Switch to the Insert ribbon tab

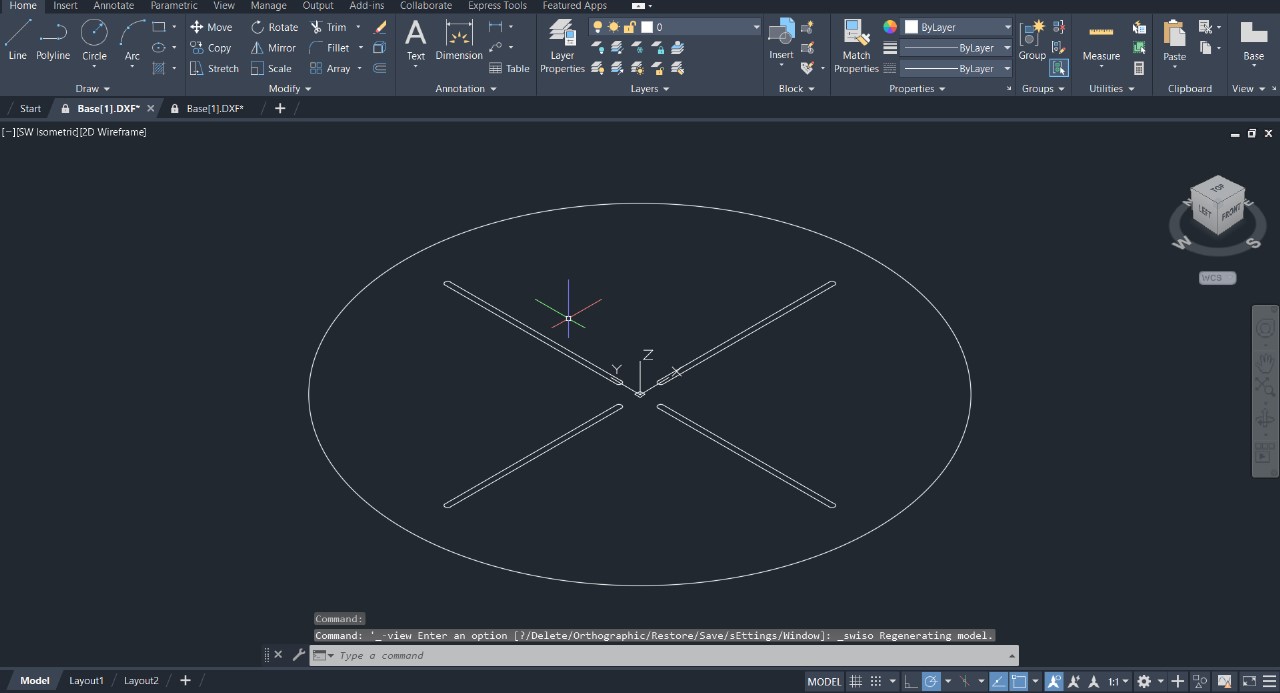coord(65,6)
